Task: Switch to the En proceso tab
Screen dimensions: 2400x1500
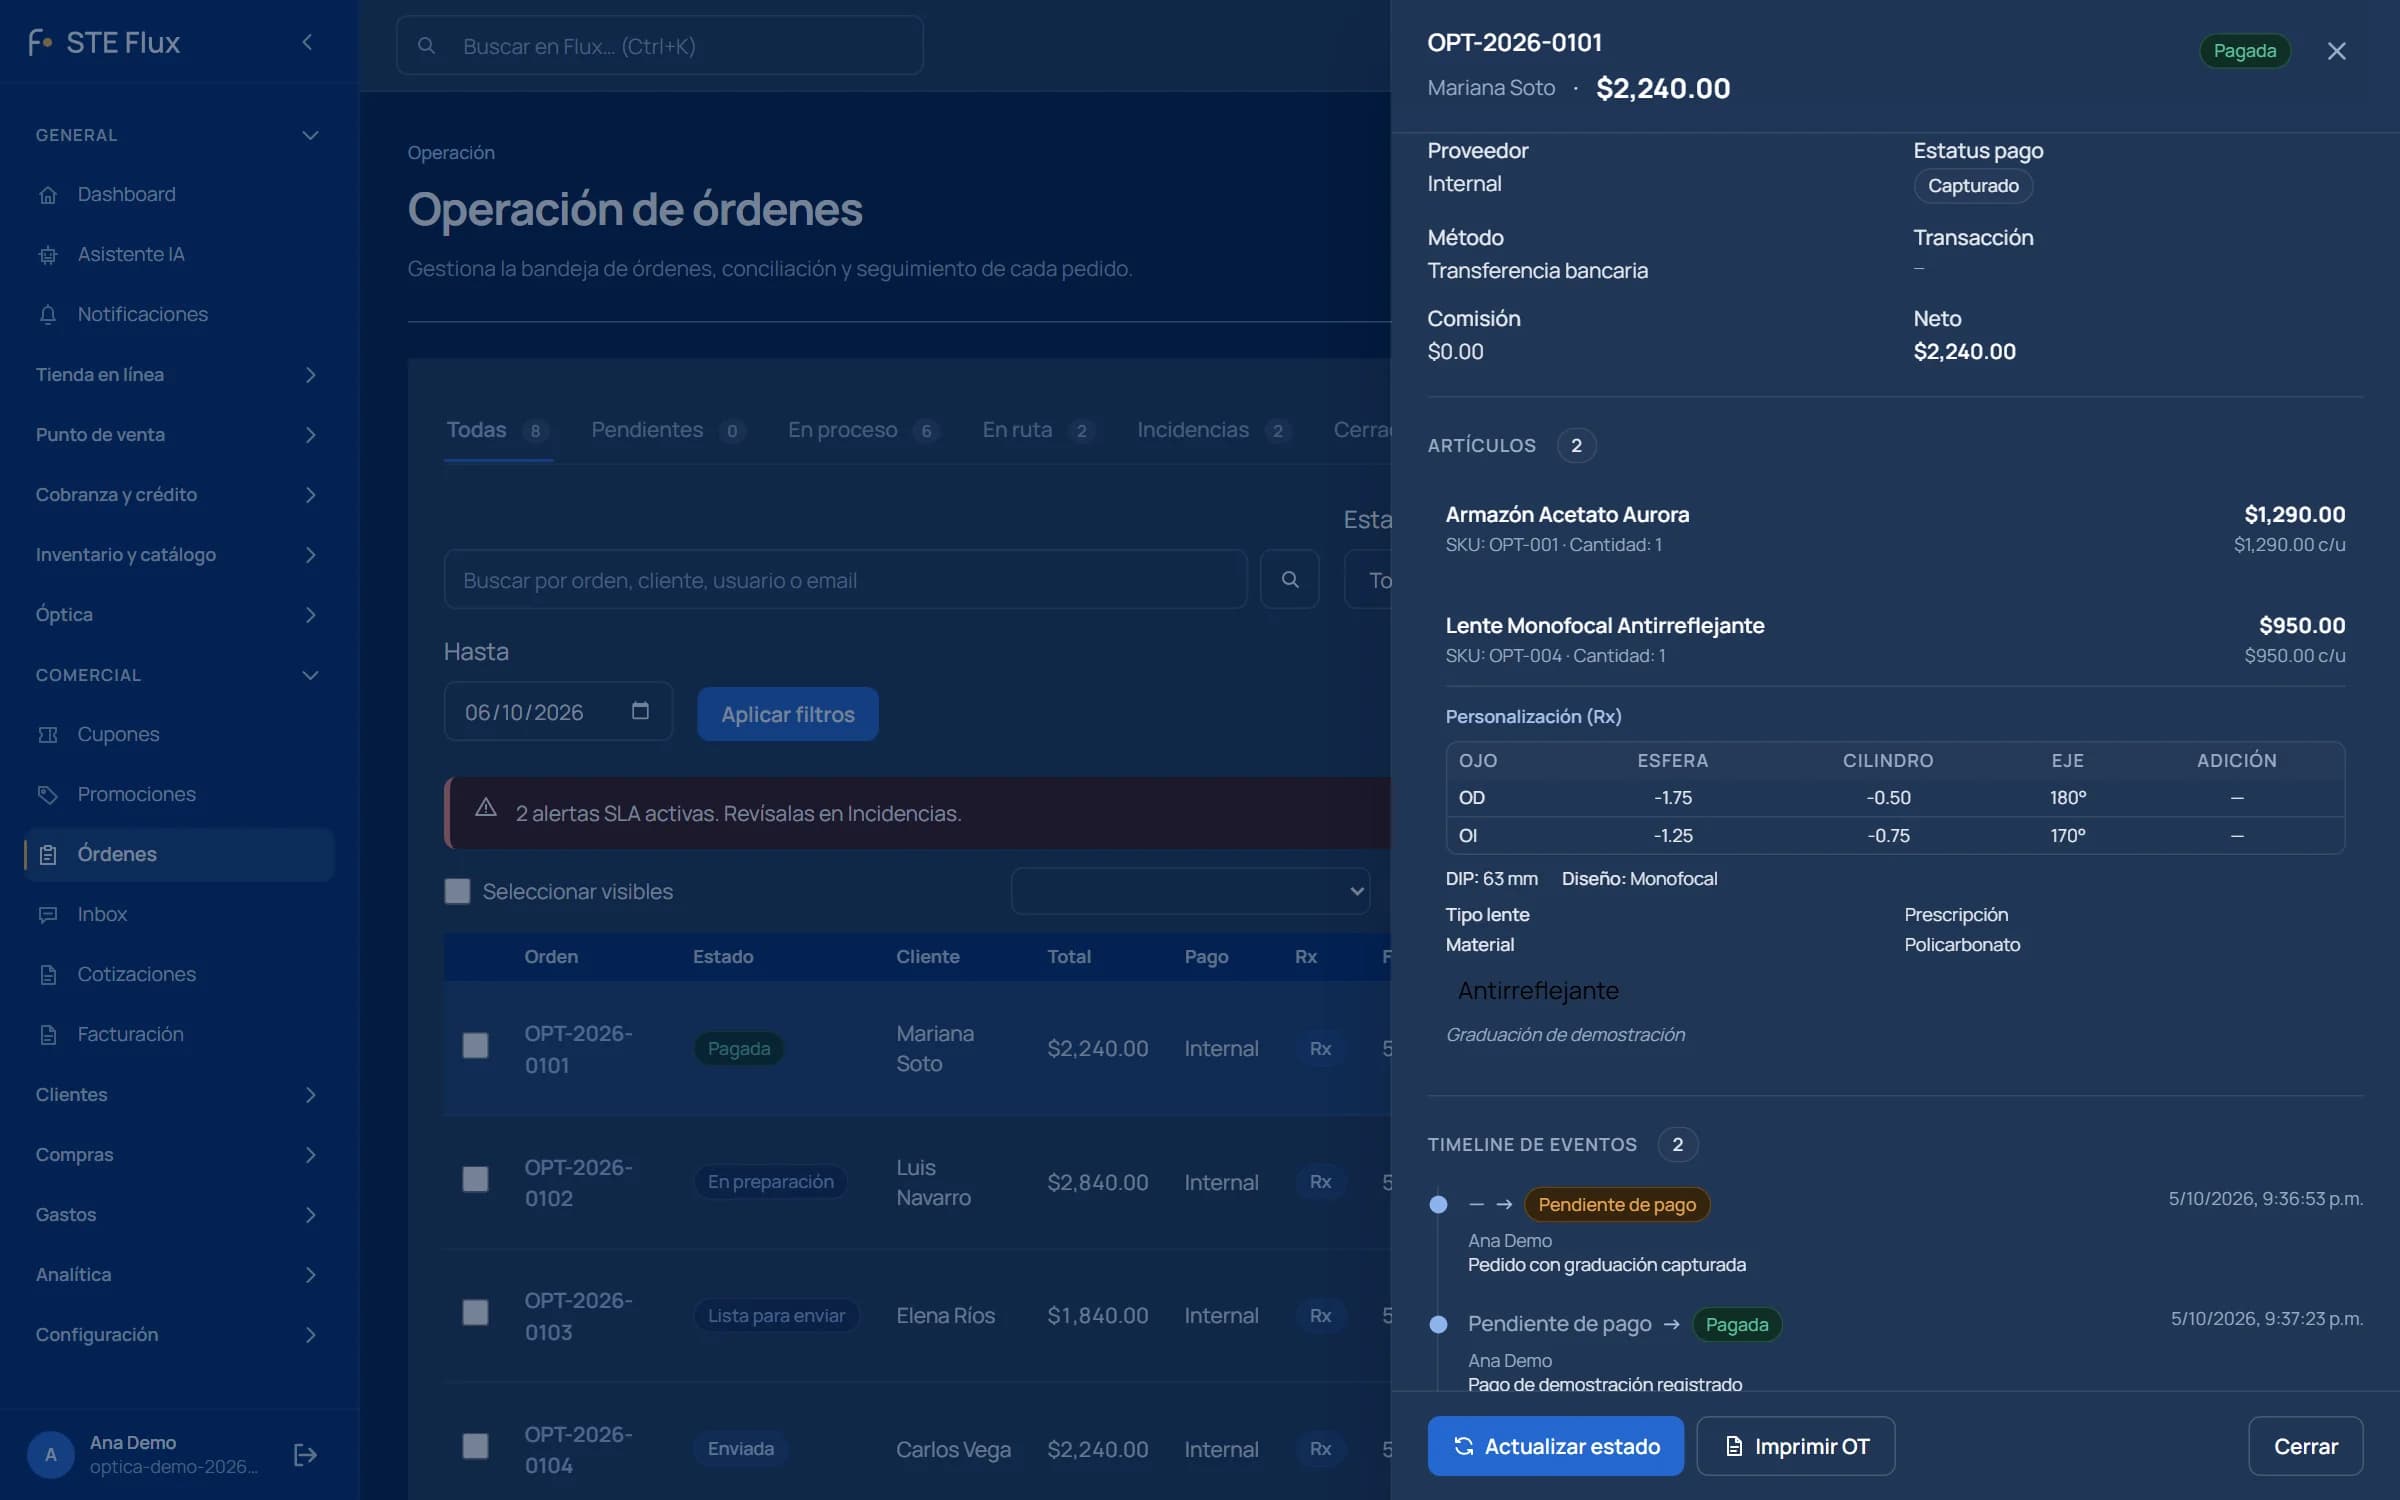Action: [863, 430]
